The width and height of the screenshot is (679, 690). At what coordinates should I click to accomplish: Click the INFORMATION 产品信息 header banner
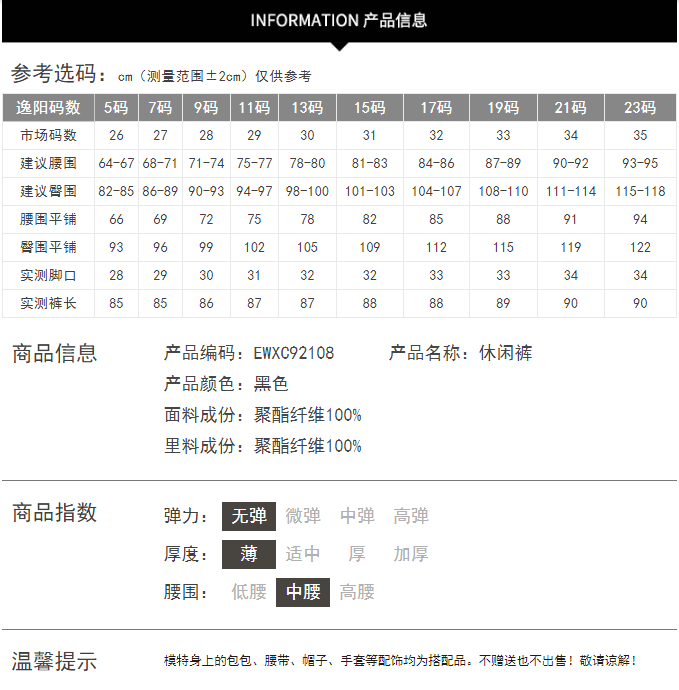pos(339,20)
